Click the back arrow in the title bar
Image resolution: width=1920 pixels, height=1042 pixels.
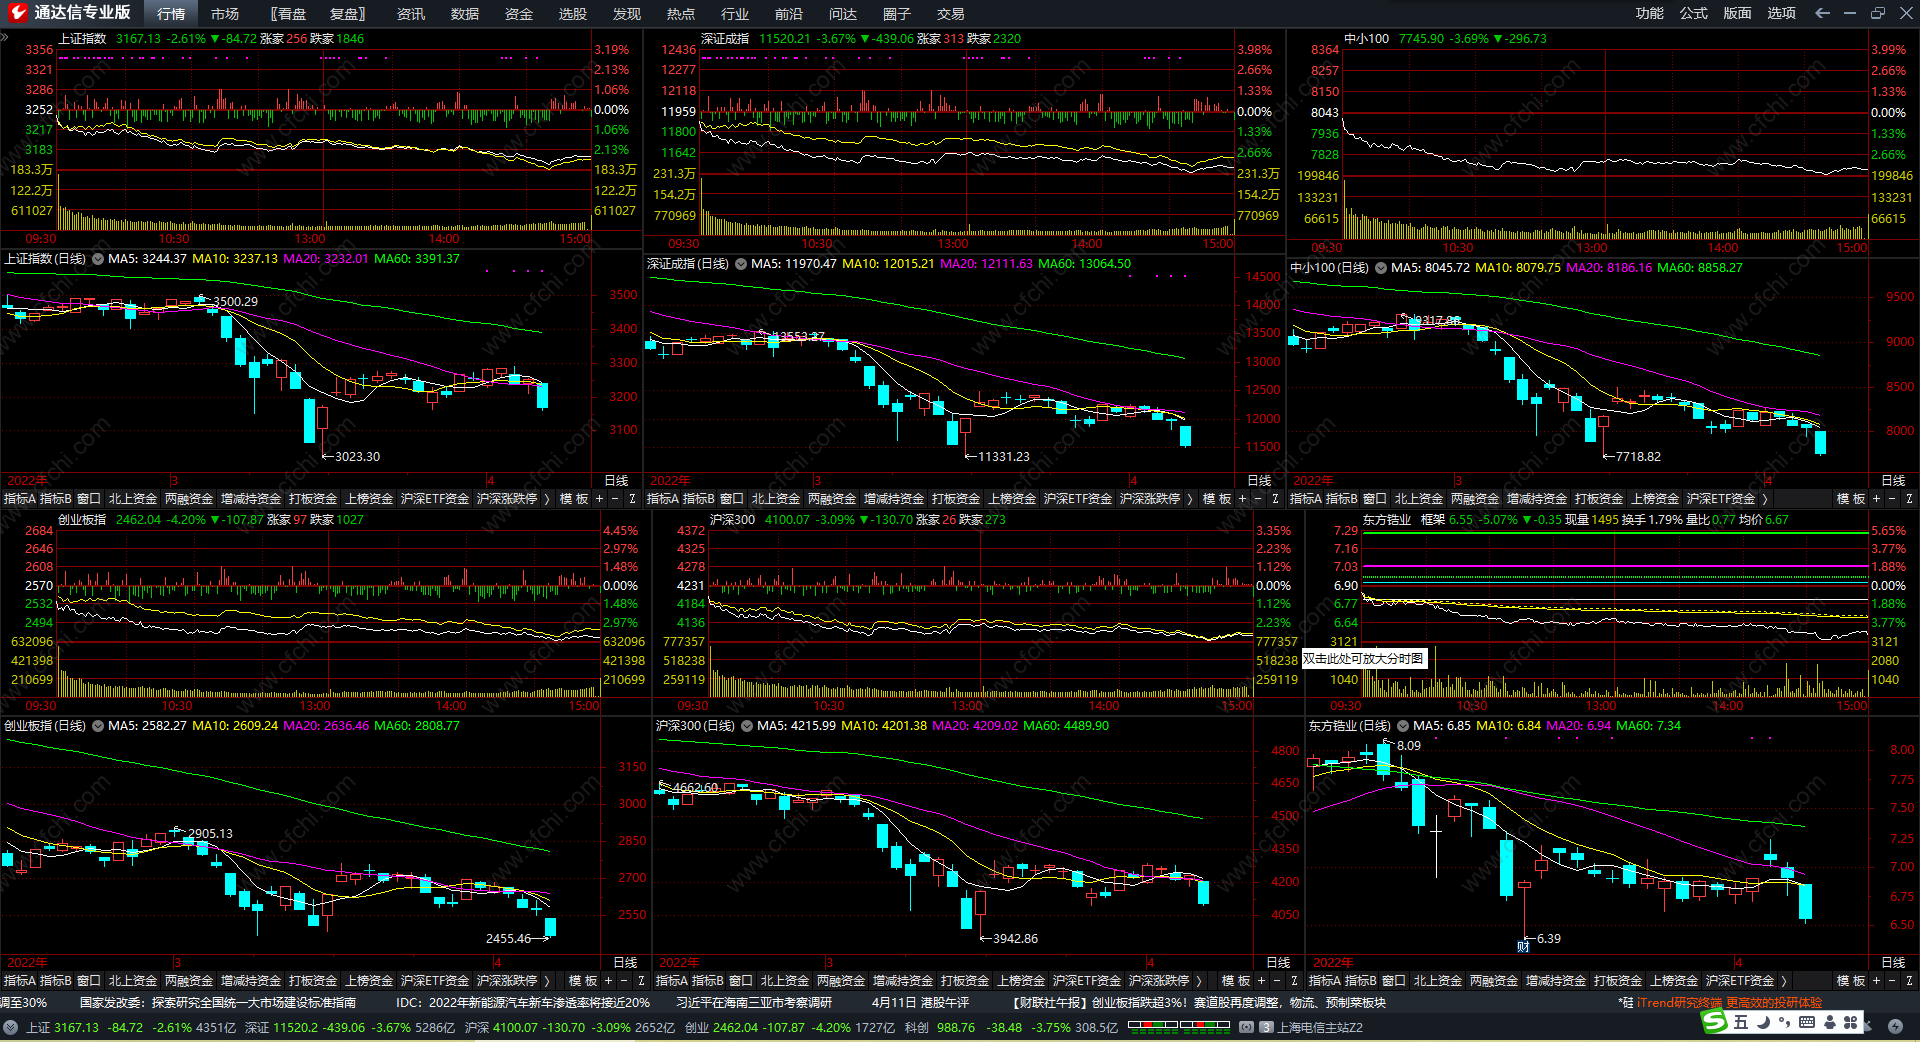point(1822,13)
